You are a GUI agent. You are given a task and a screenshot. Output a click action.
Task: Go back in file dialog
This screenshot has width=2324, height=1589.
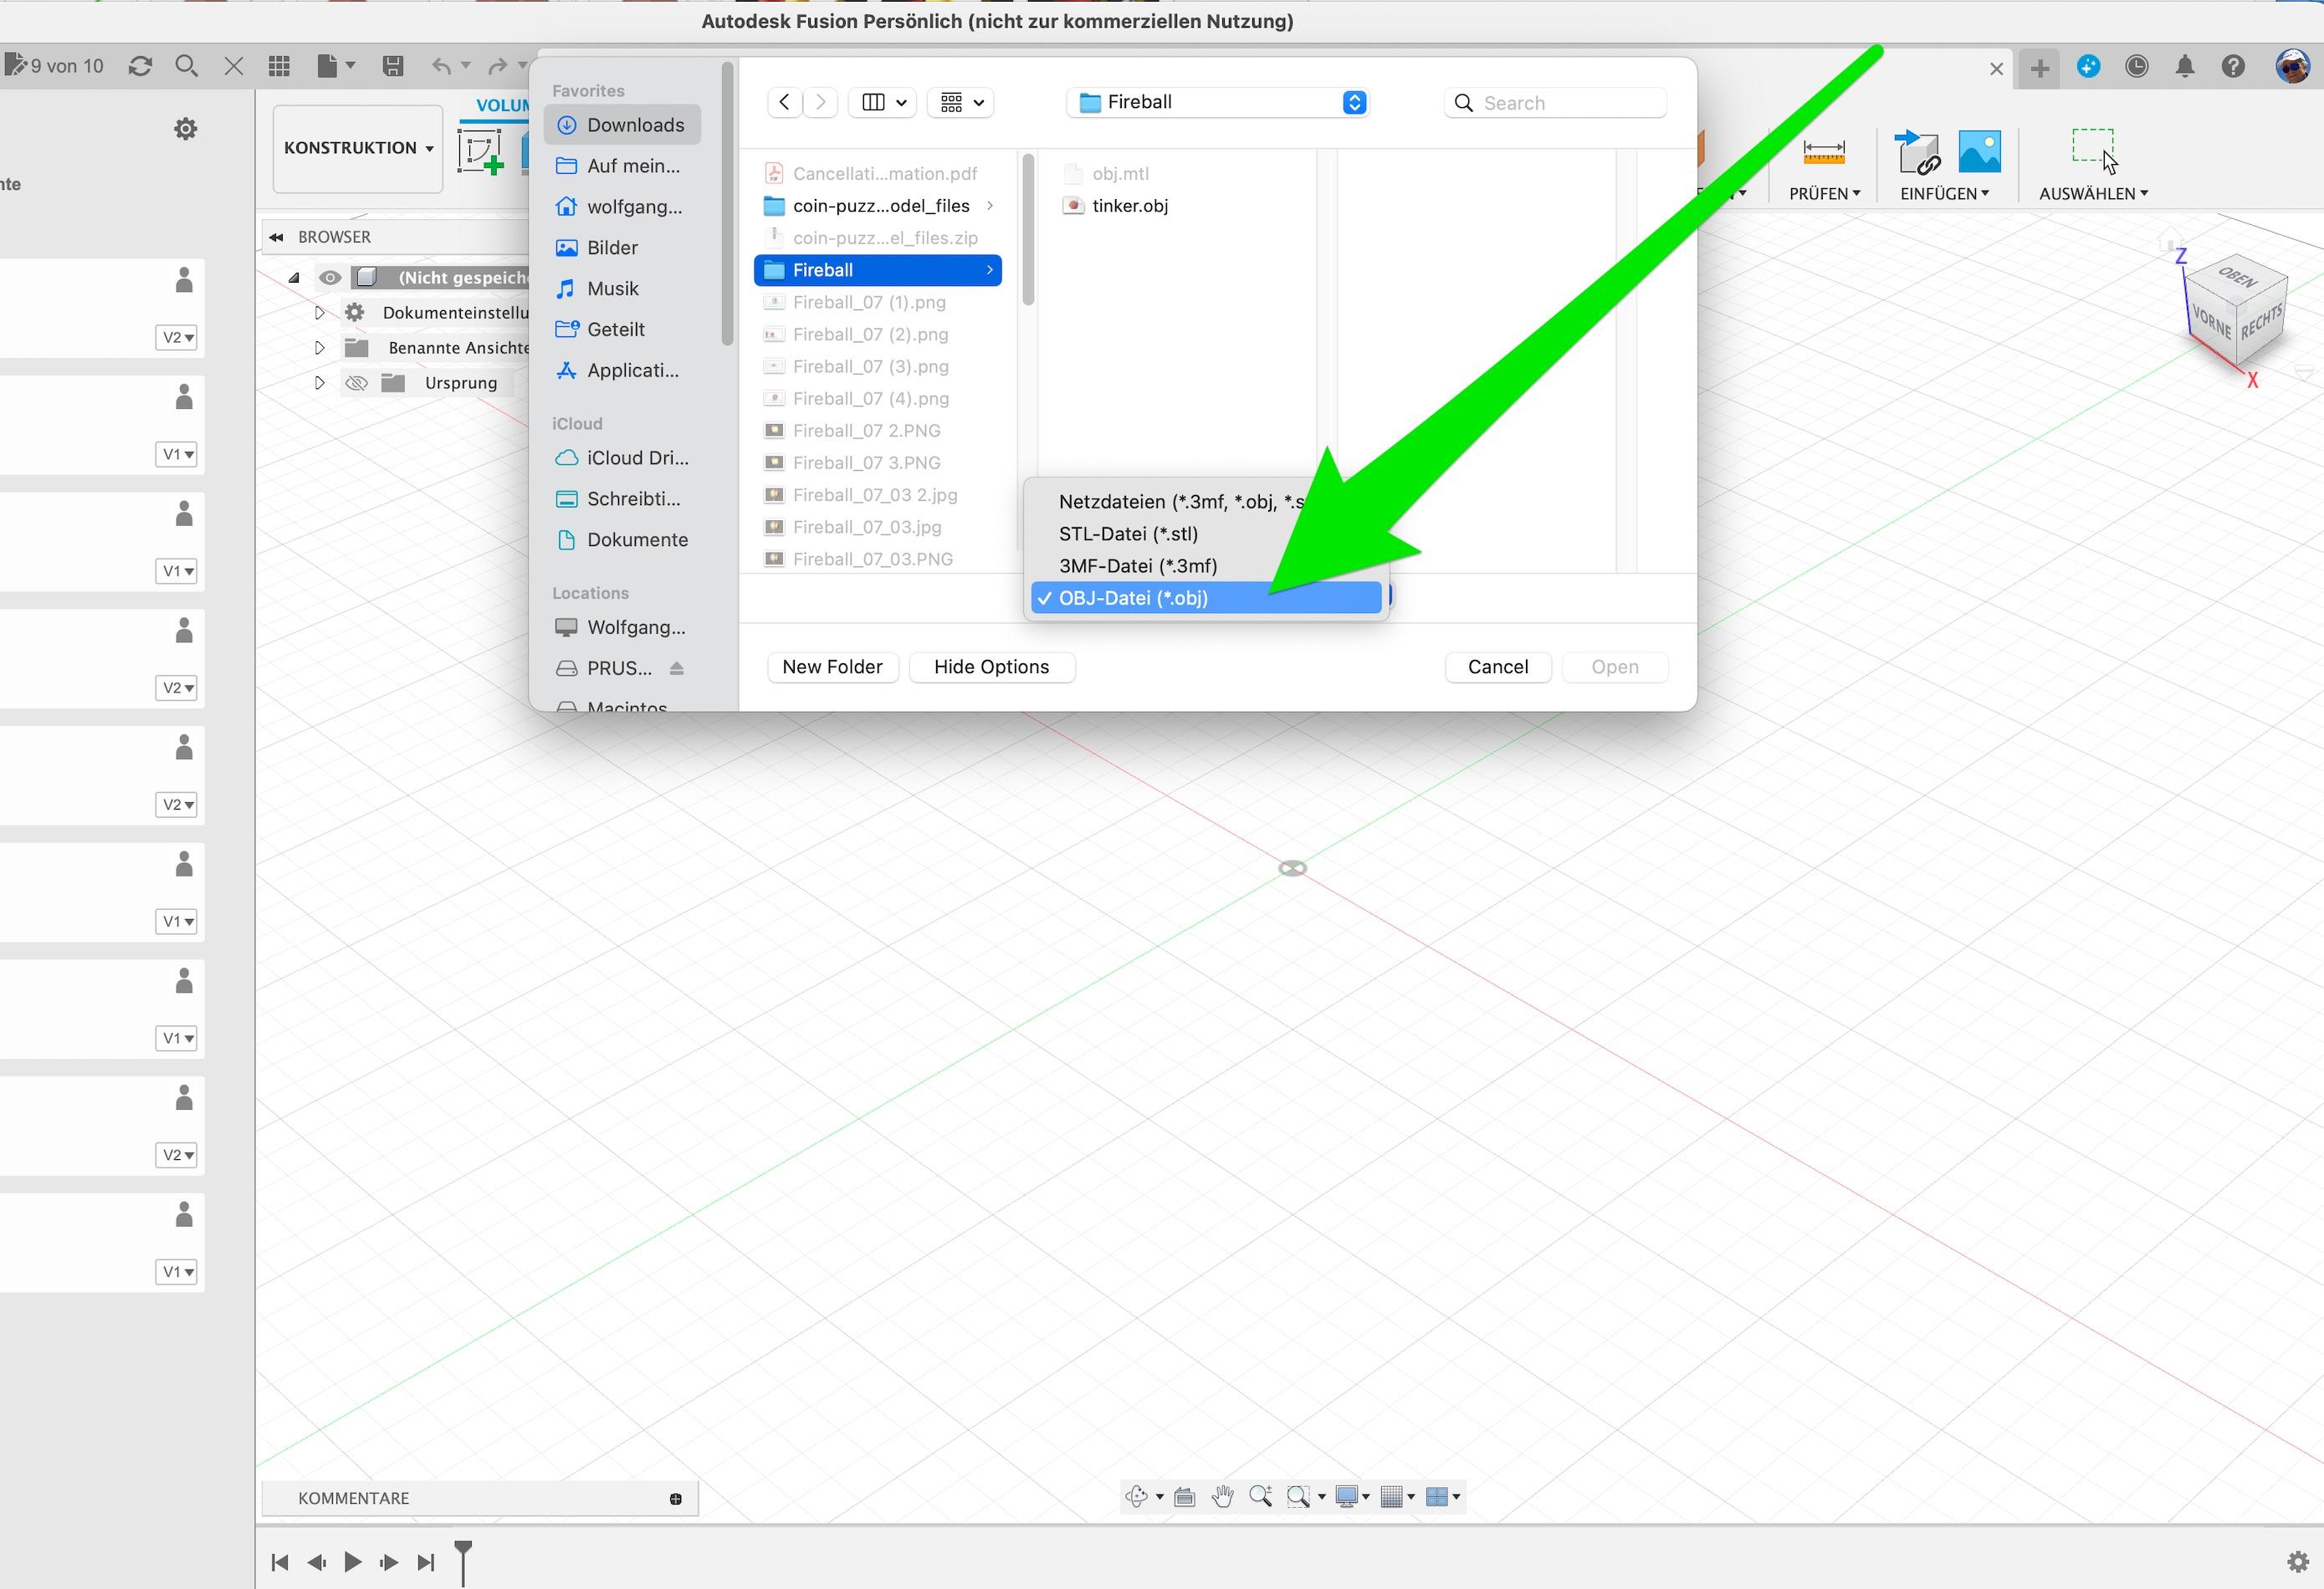785,102
